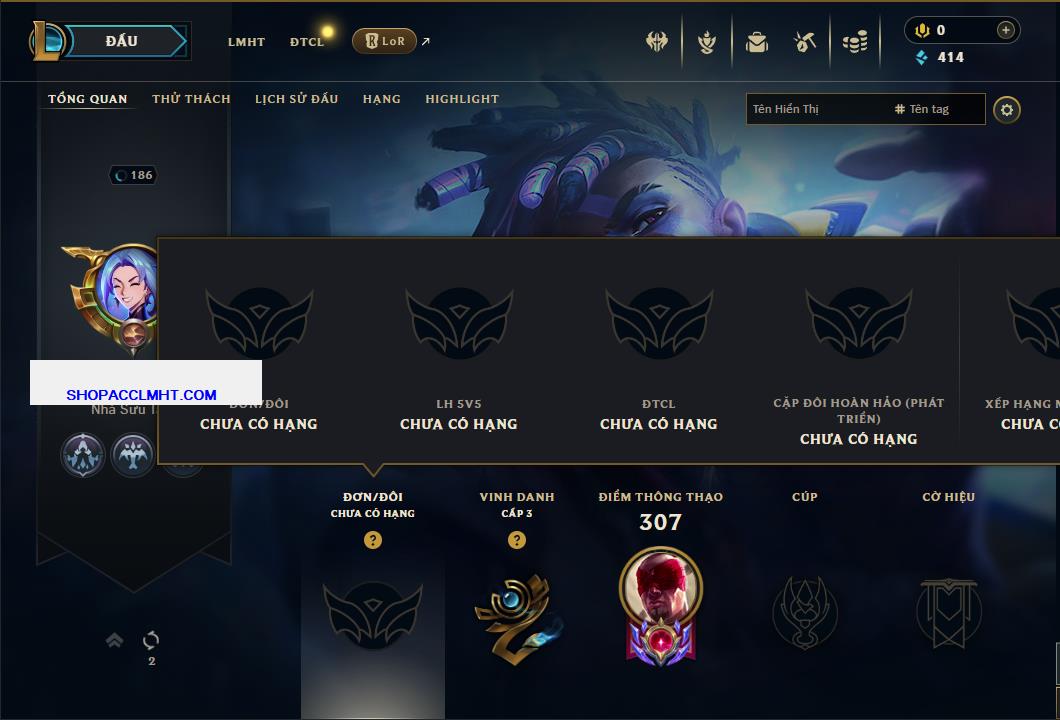The height and width of the screenshot is (720, 1060).
Task: Click the help icon under VINH DANH
Action: click(x=516, y=539)
